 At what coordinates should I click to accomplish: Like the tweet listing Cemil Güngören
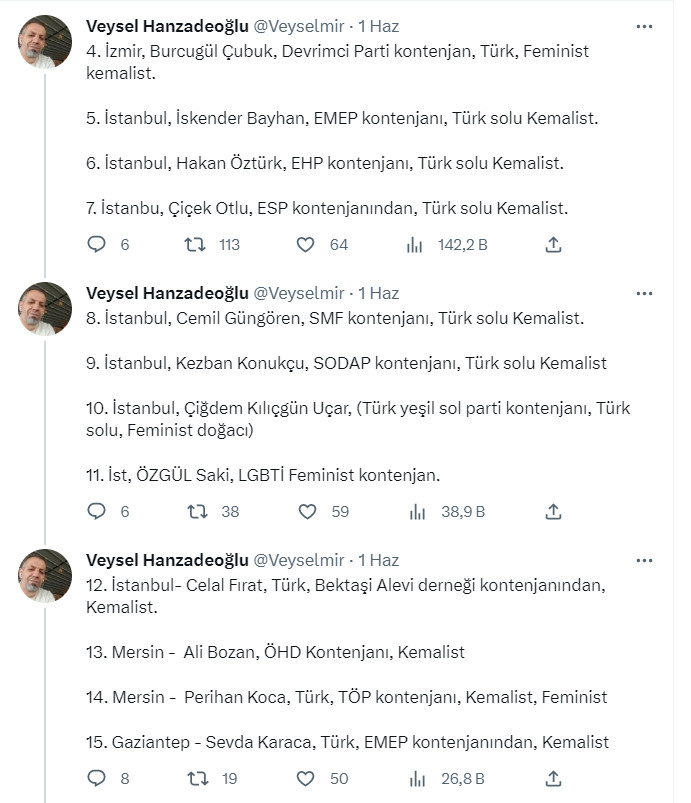(x=307, y=511)
